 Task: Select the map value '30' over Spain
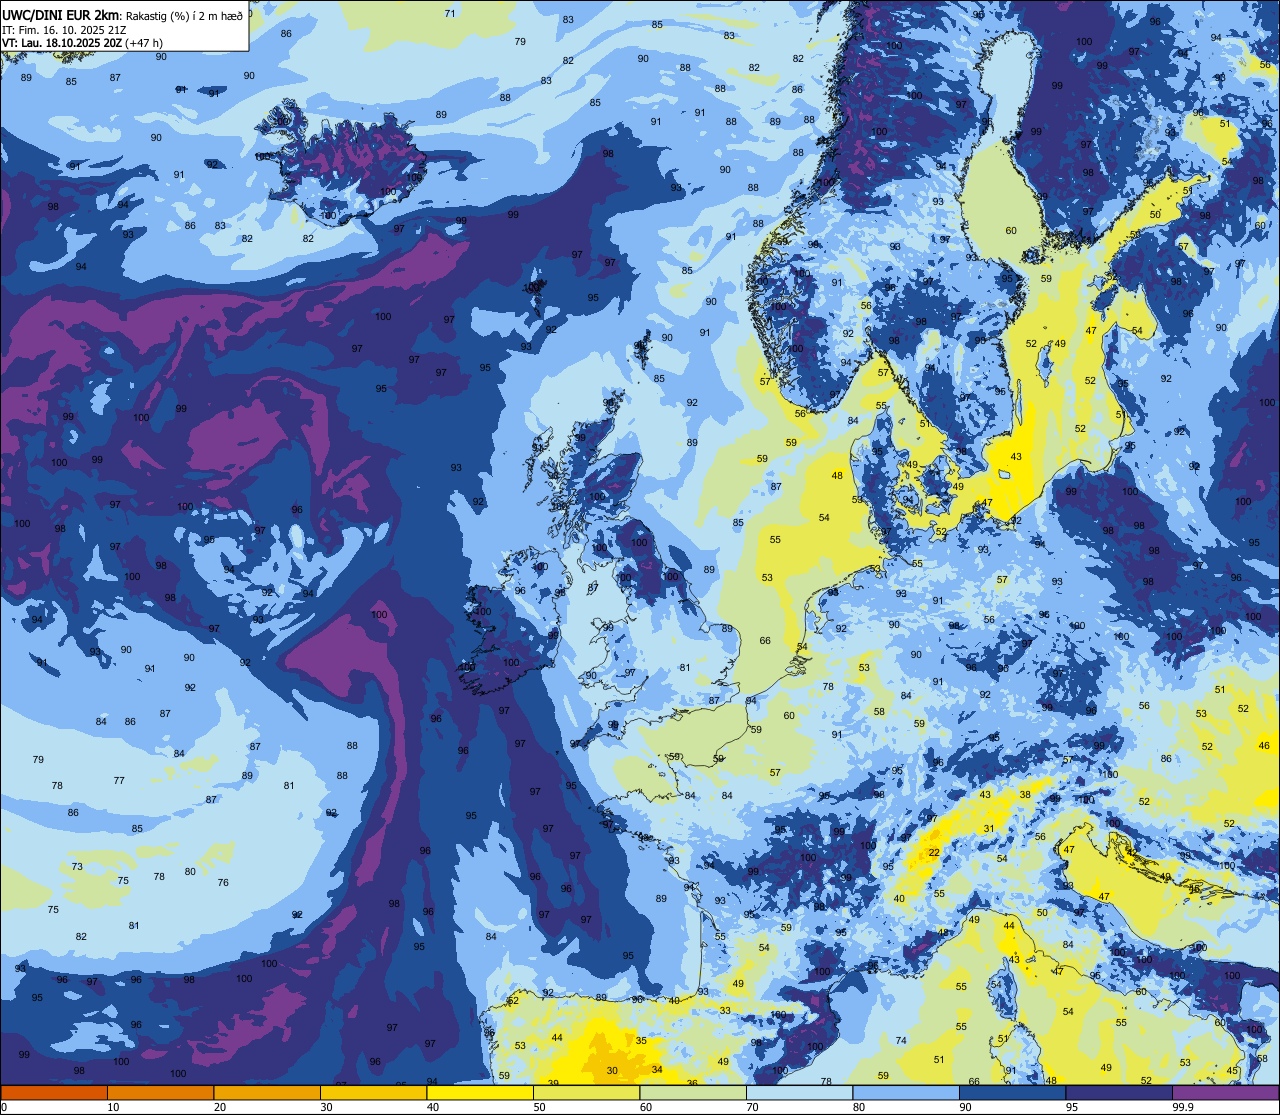coord(612,1070)
